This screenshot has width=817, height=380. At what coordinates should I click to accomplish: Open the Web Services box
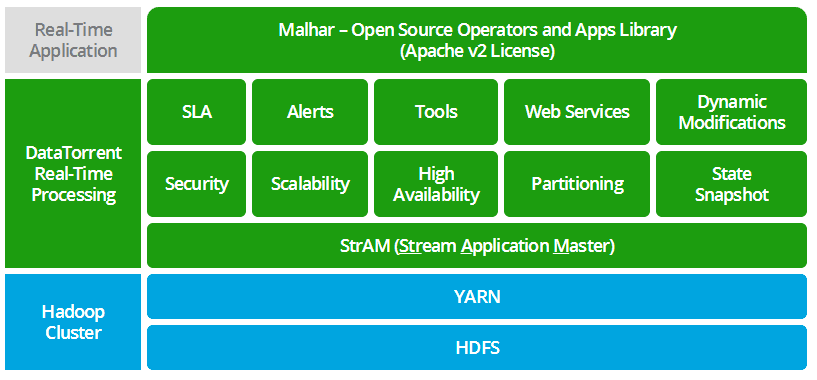[577, 112]
